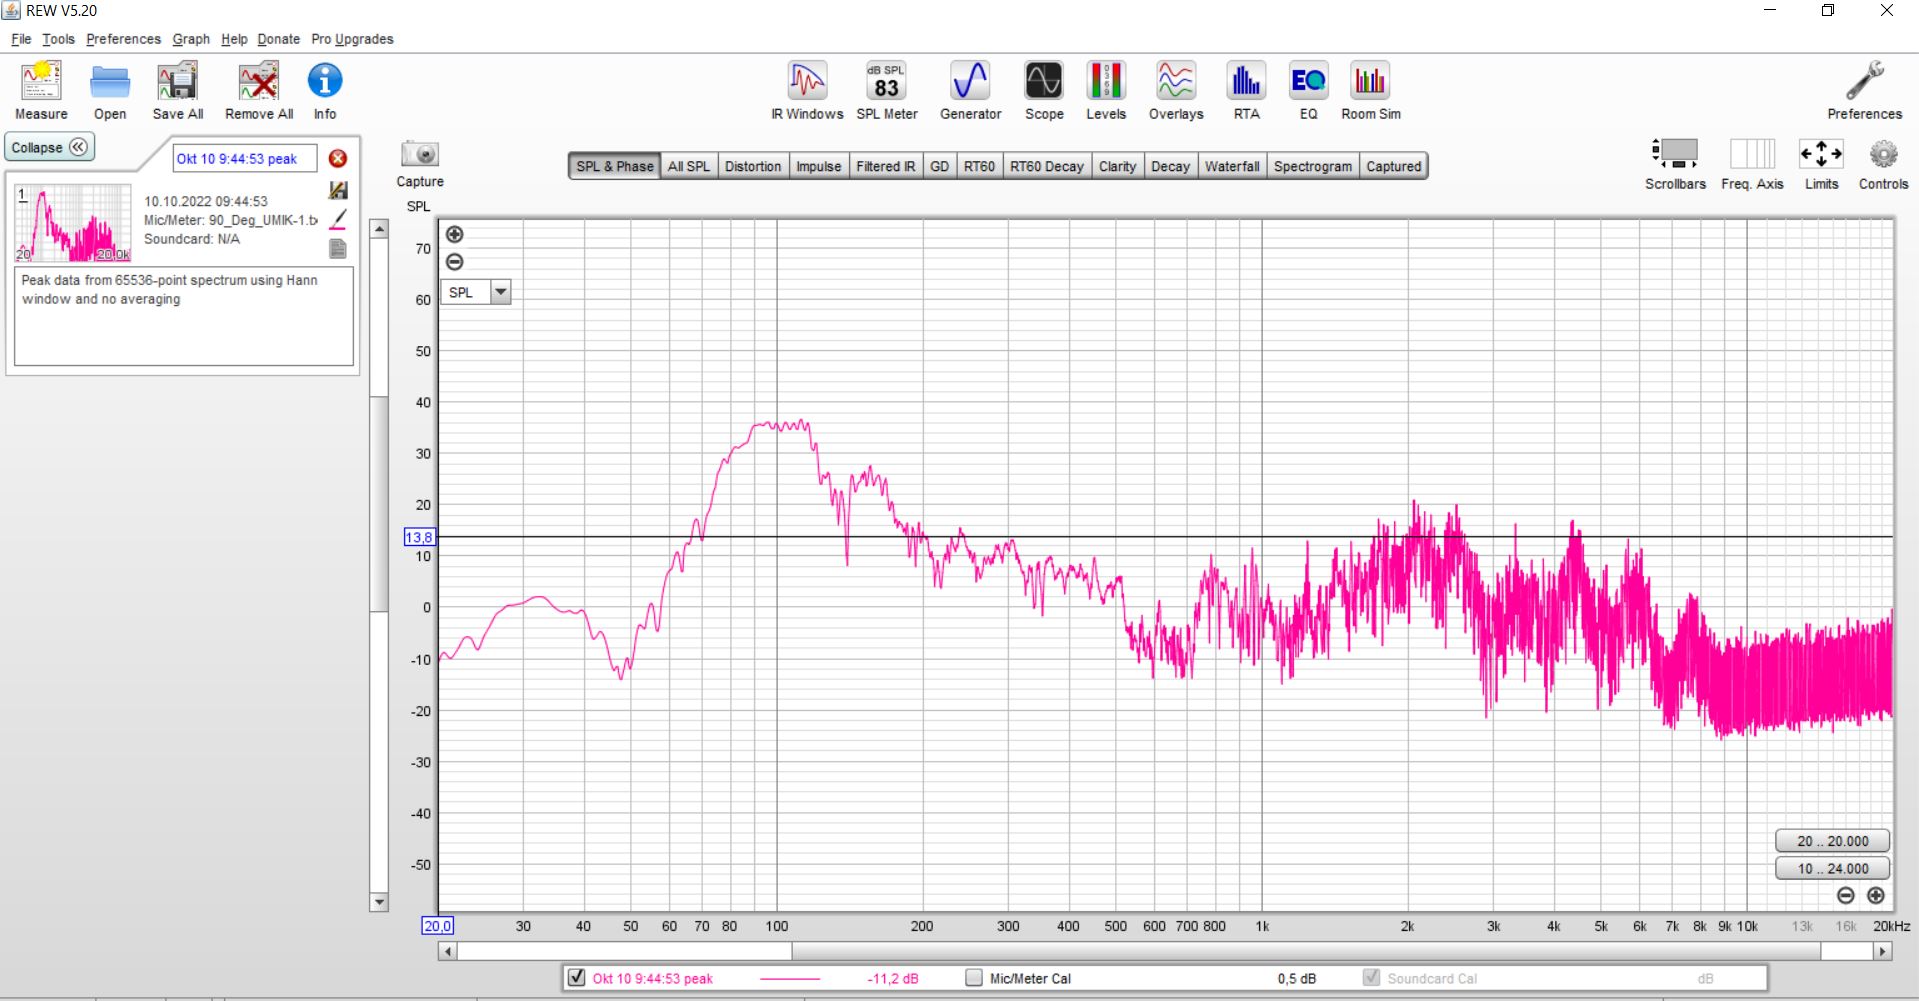This screenshot has height=1001, width=1919.
Task: Set range with 20 .. 20.000 button
Action: (1832, 841)
